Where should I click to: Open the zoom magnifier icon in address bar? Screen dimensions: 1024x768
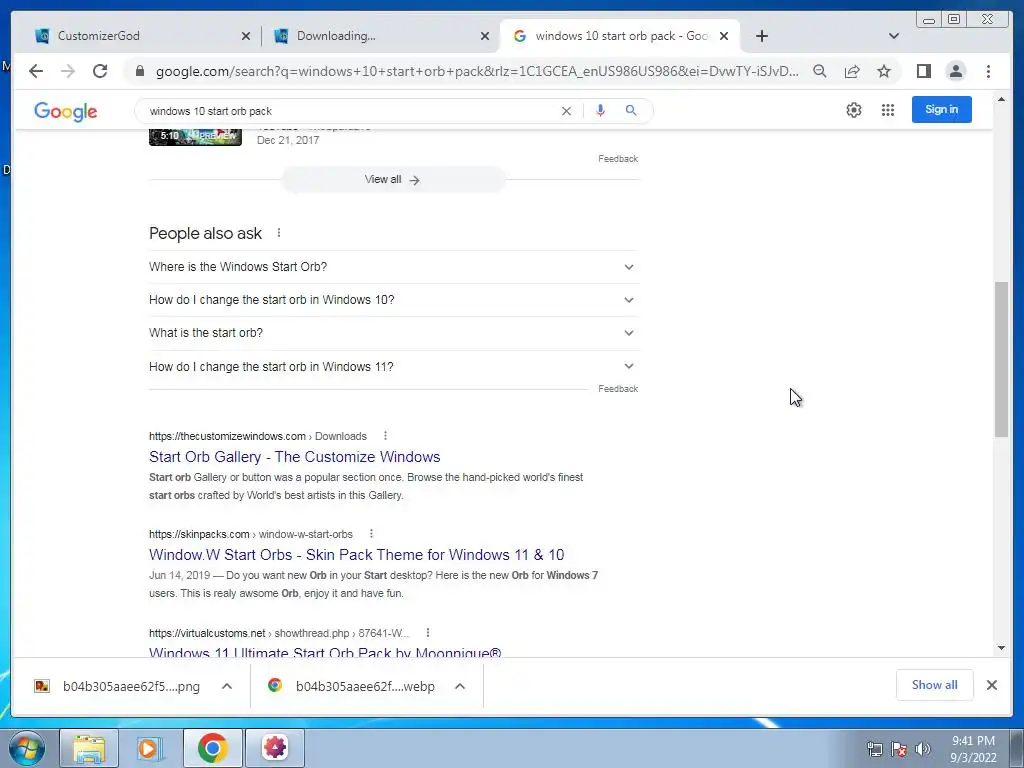[820, 71]
